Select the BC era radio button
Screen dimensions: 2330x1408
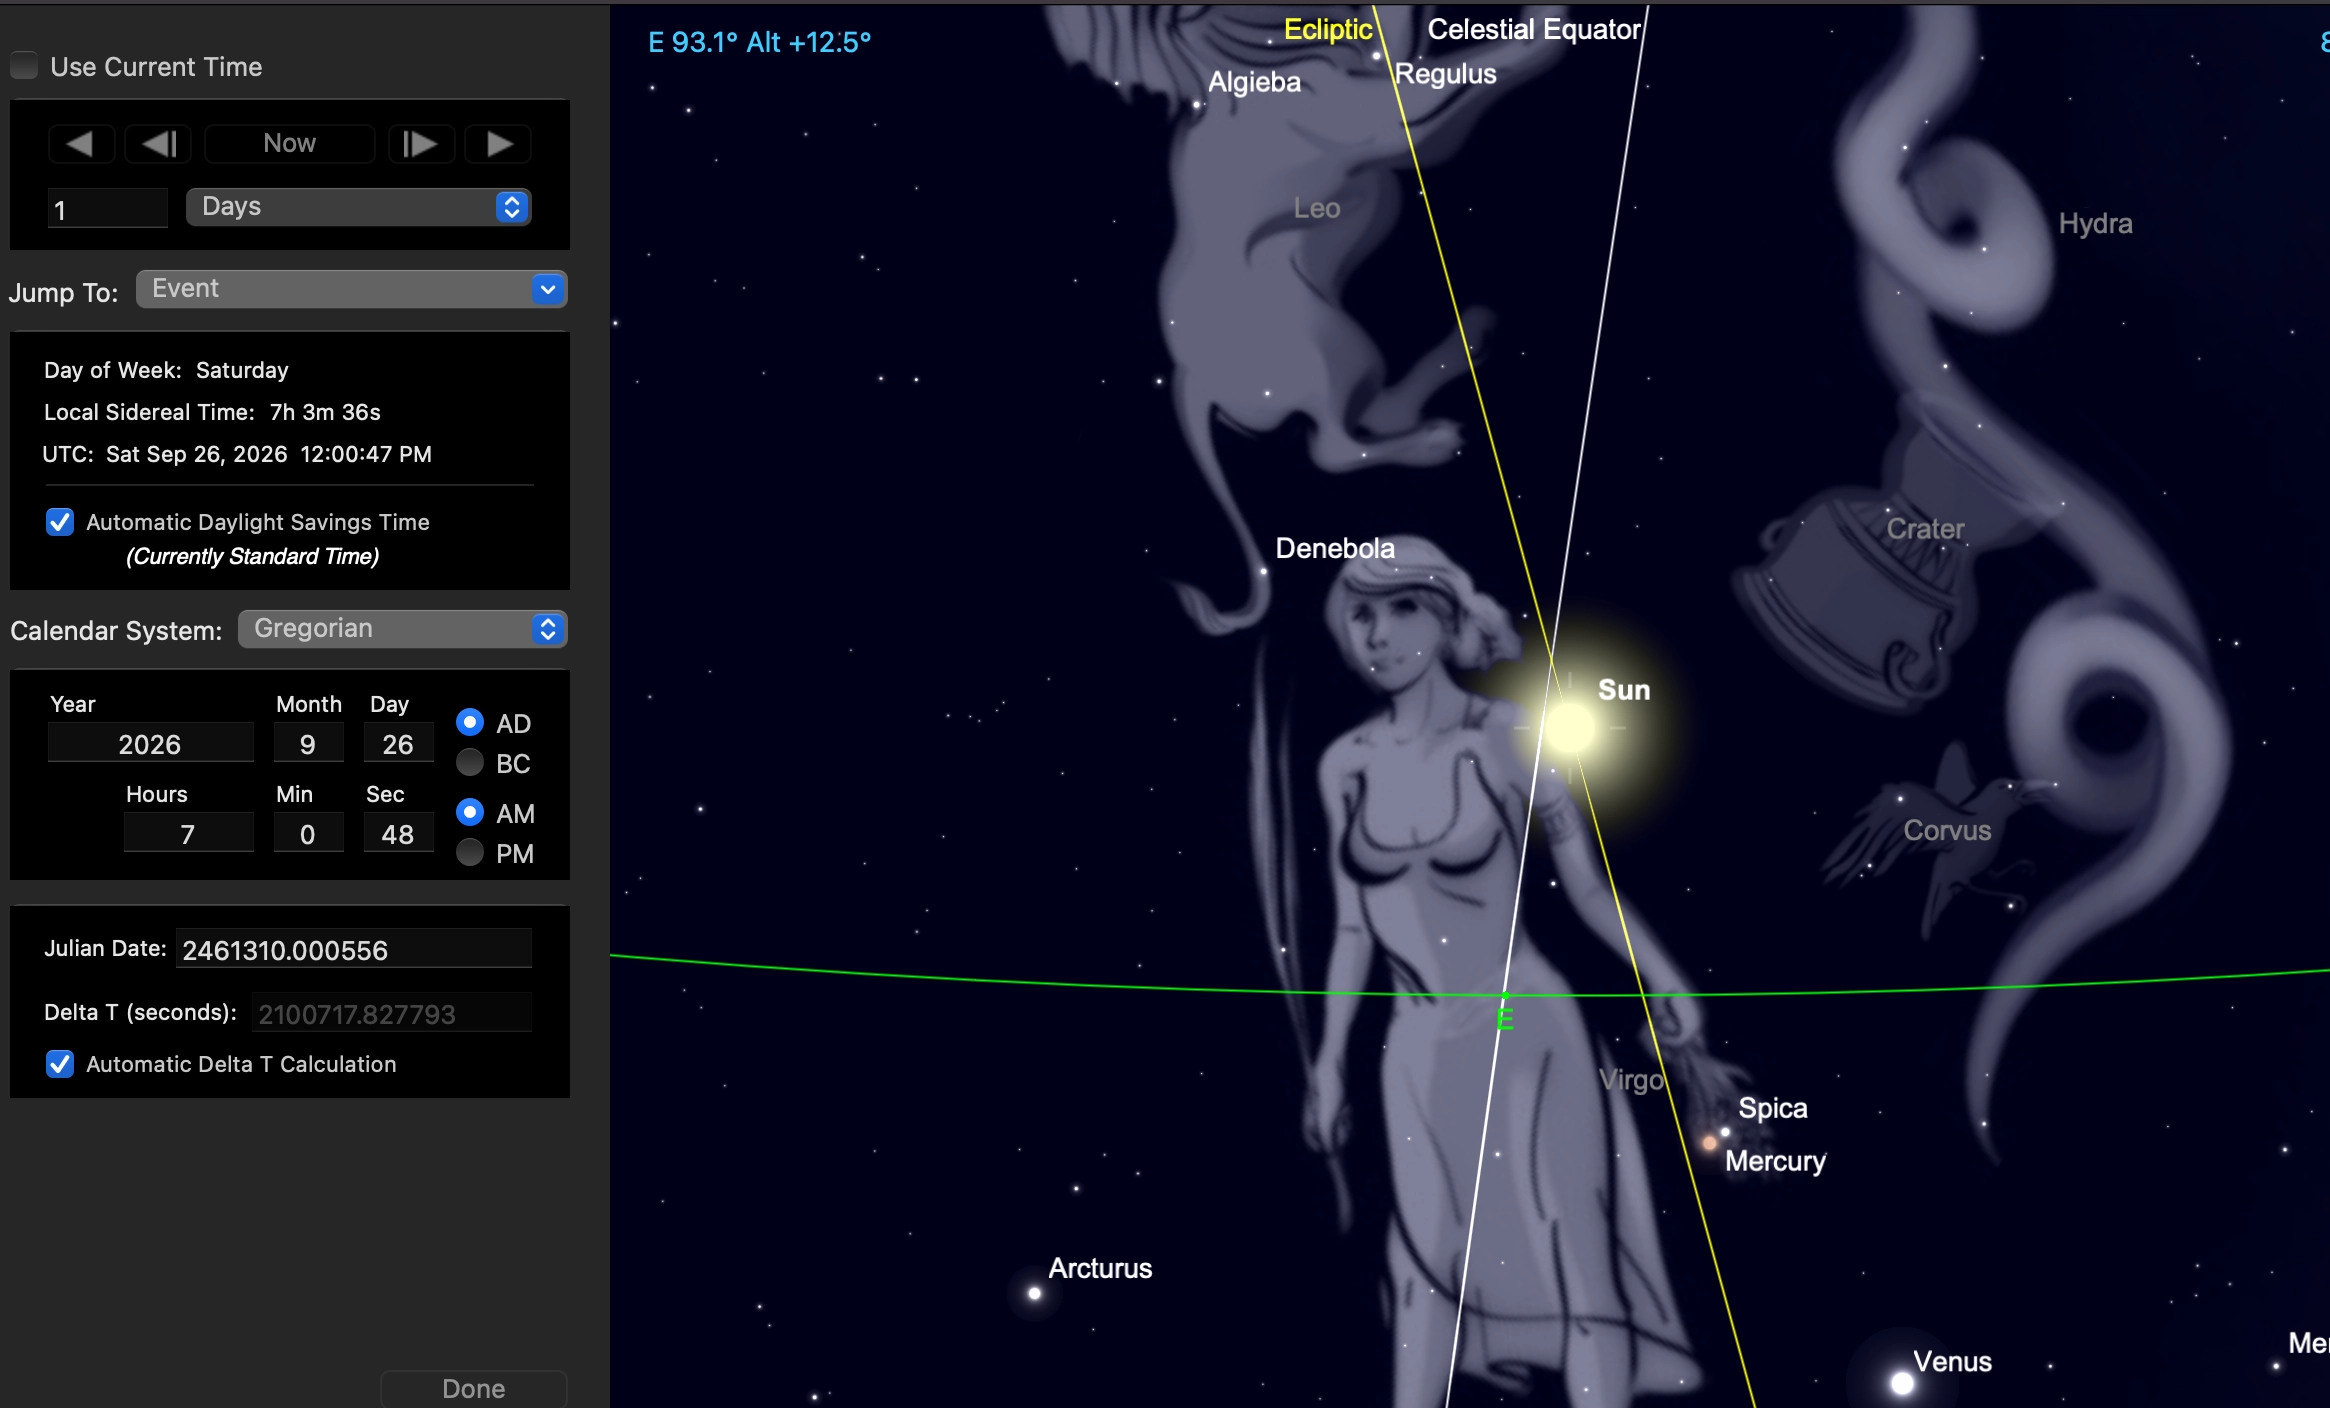click(470, 763)
